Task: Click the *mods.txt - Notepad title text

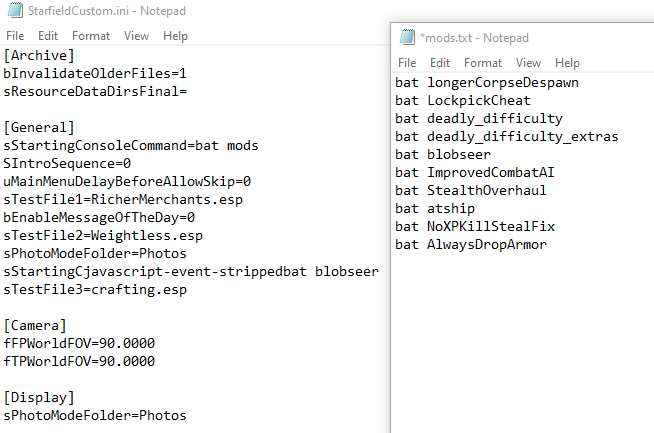Action: [474, 38]
